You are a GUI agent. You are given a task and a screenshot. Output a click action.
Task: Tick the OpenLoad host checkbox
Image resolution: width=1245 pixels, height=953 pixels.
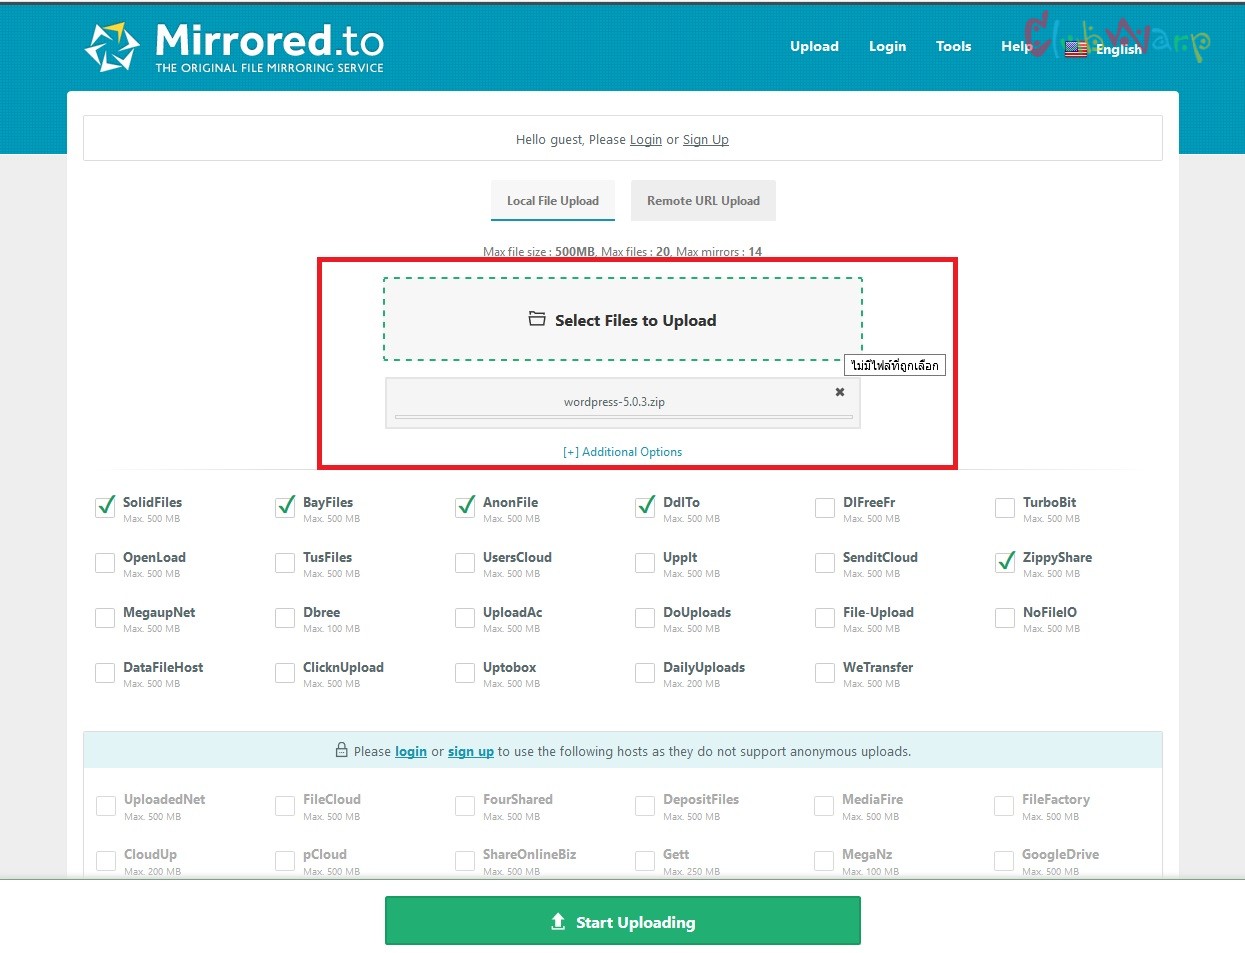(105, 563)
